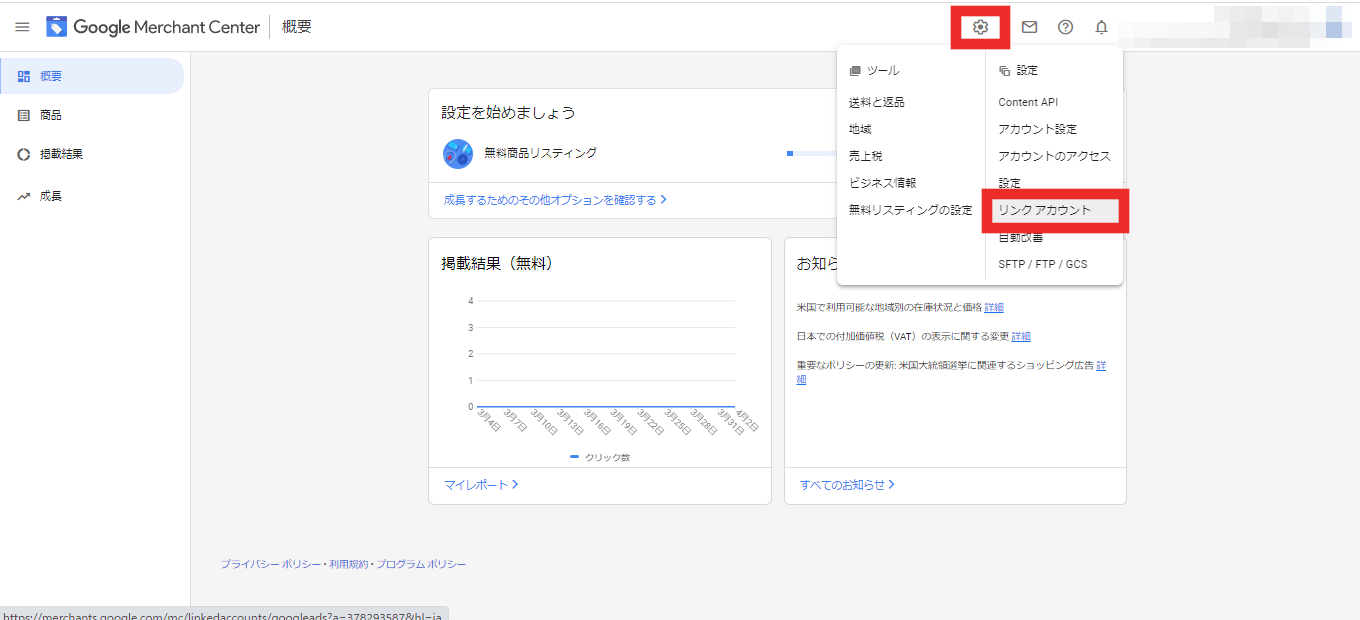The width and height of the screenshot is (1360, 620).
Task: Open the プライバシー ポリシー footer link
Action: click(x=271, y=564)
